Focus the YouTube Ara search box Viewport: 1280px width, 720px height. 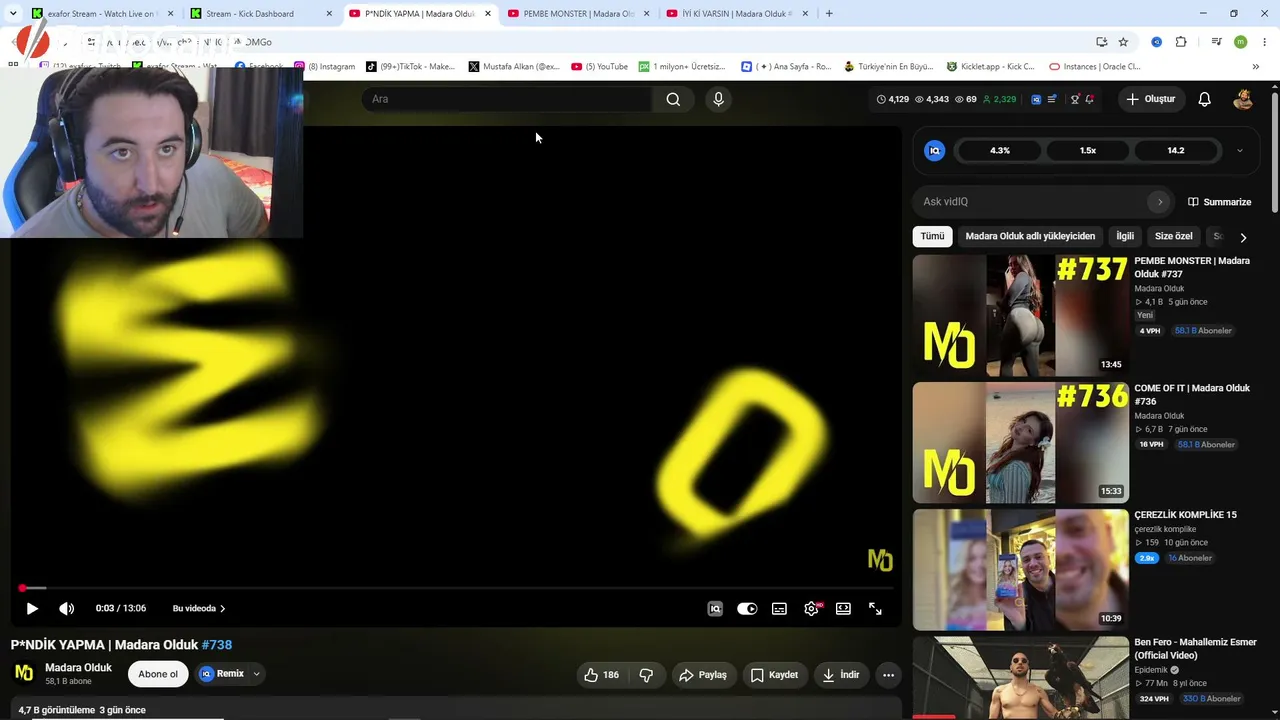pyautogui.click(x=507, y=99)
